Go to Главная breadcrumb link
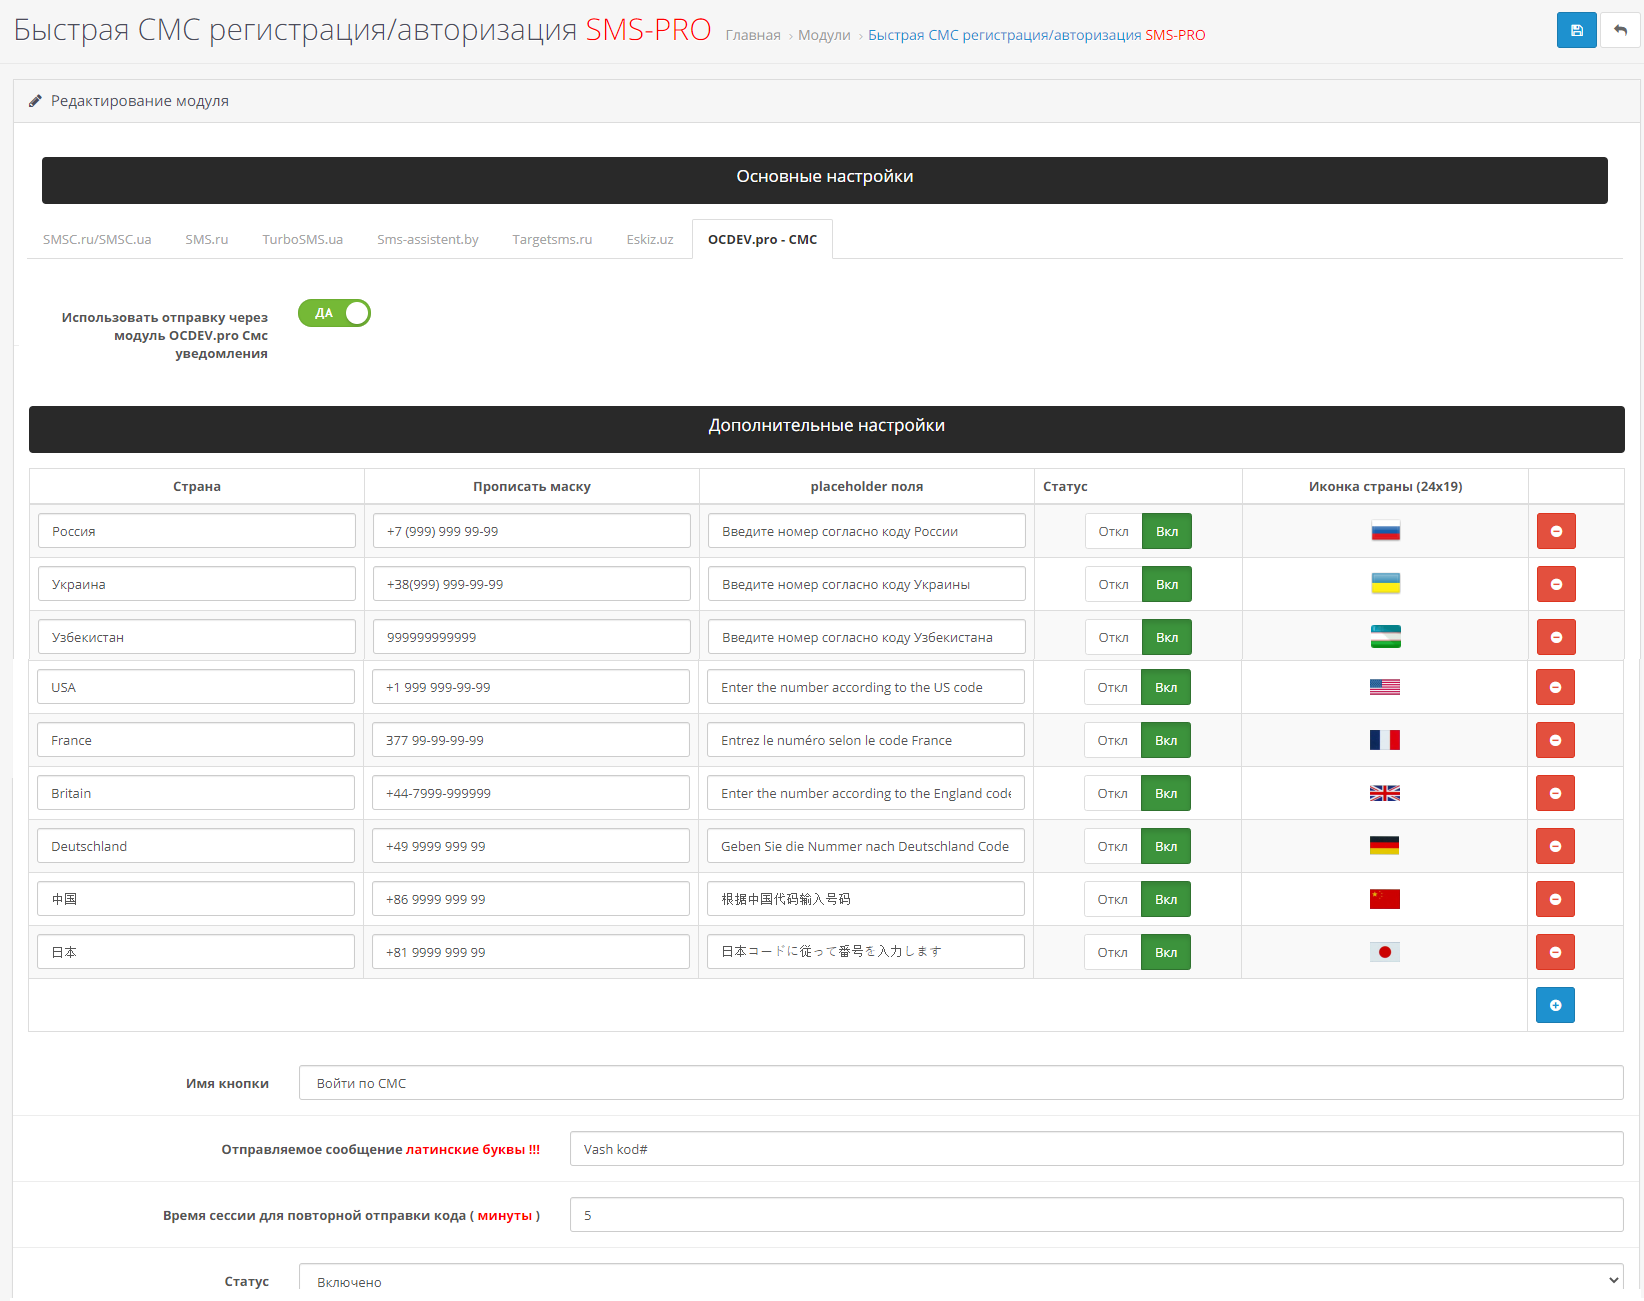Screen dimensions: 1644x1301 (x=752, y=35)
